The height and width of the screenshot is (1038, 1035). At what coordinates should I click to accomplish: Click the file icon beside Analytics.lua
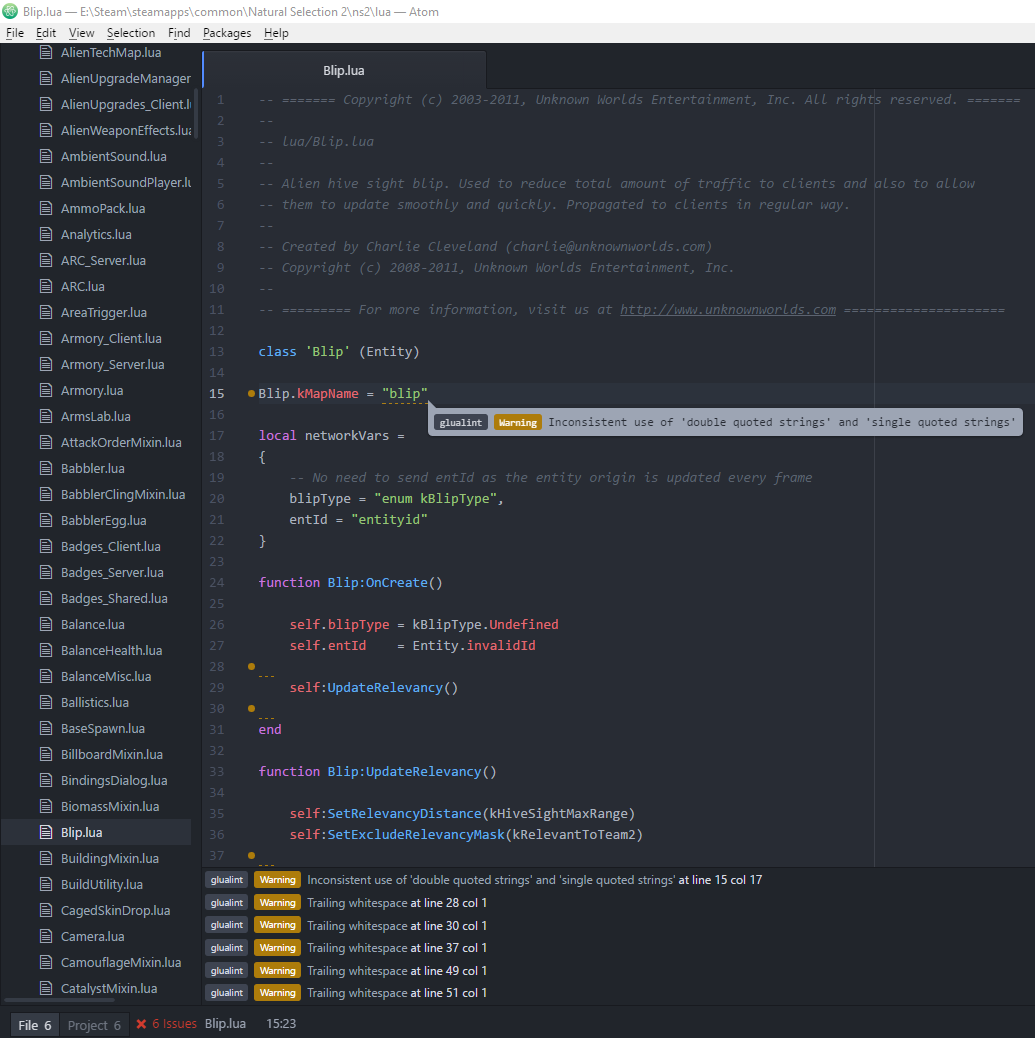46,234
